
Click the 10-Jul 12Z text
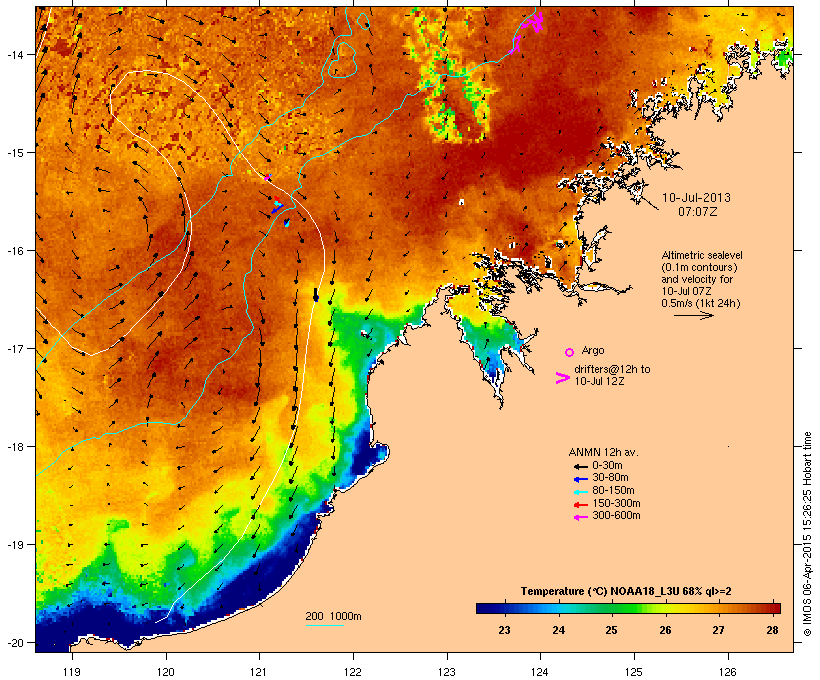point(599,381)
